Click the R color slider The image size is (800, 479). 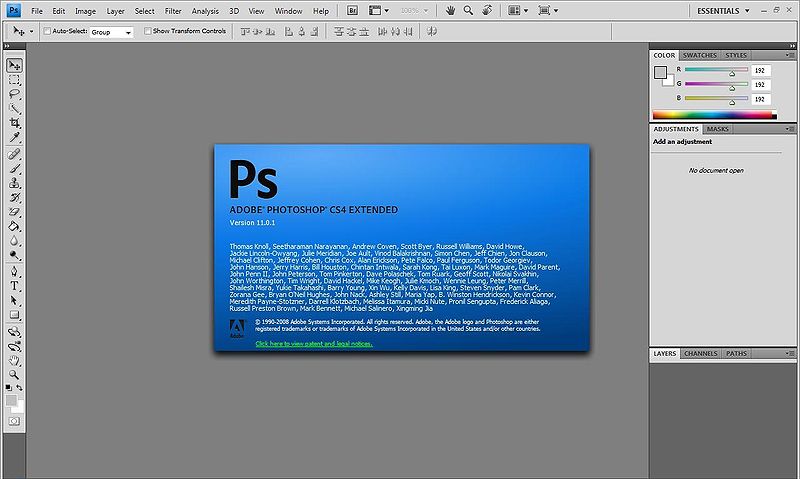click(716, 69)
